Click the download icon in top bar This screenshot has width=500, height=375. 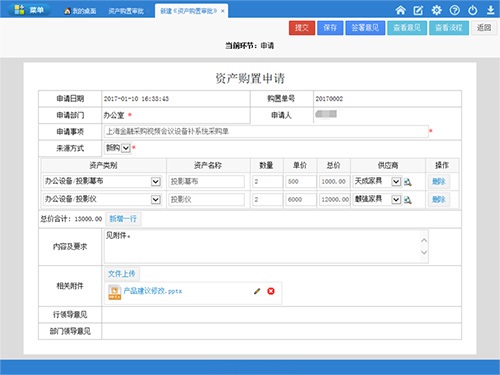(490, 10)
